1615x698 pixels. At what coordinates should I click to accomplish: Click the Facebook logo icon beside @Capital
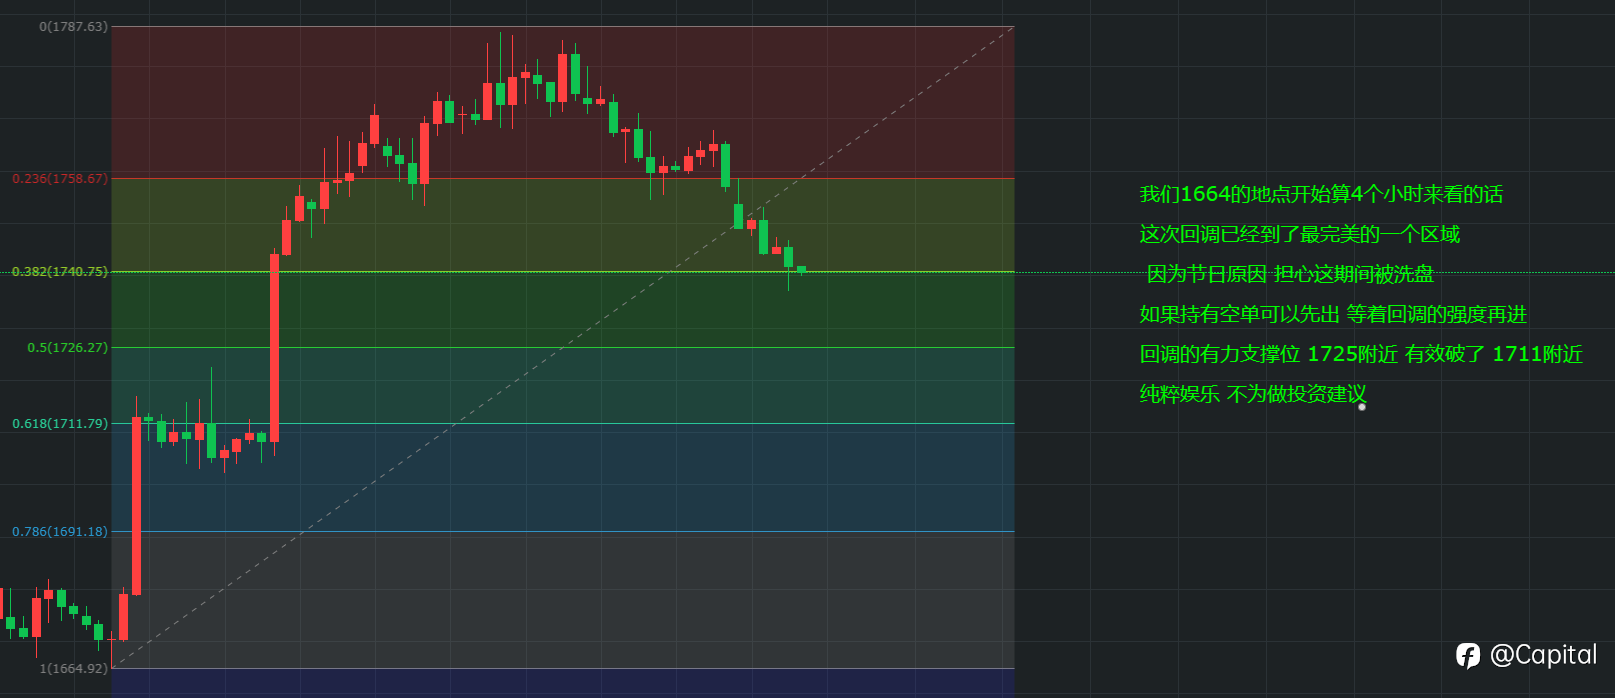[1468, 655]
